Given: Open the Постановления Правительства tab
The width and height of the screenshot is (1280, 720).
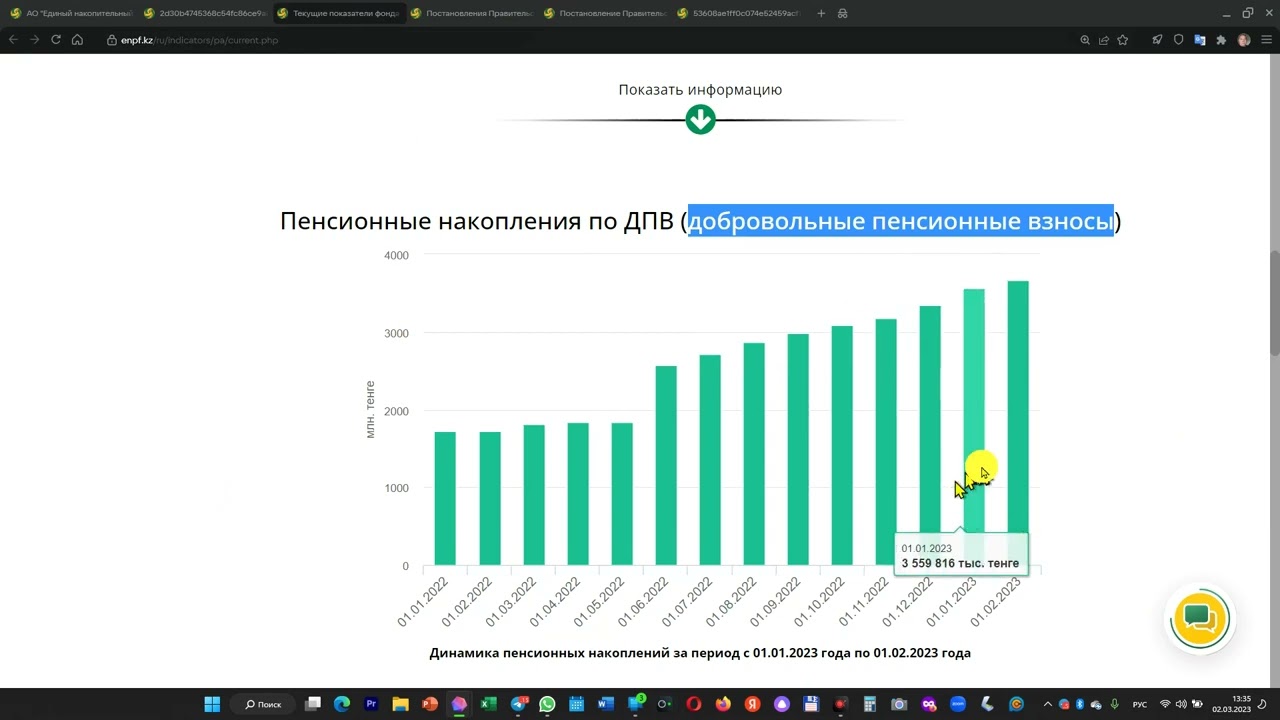Looking at the screenshot, I should 471,13.
